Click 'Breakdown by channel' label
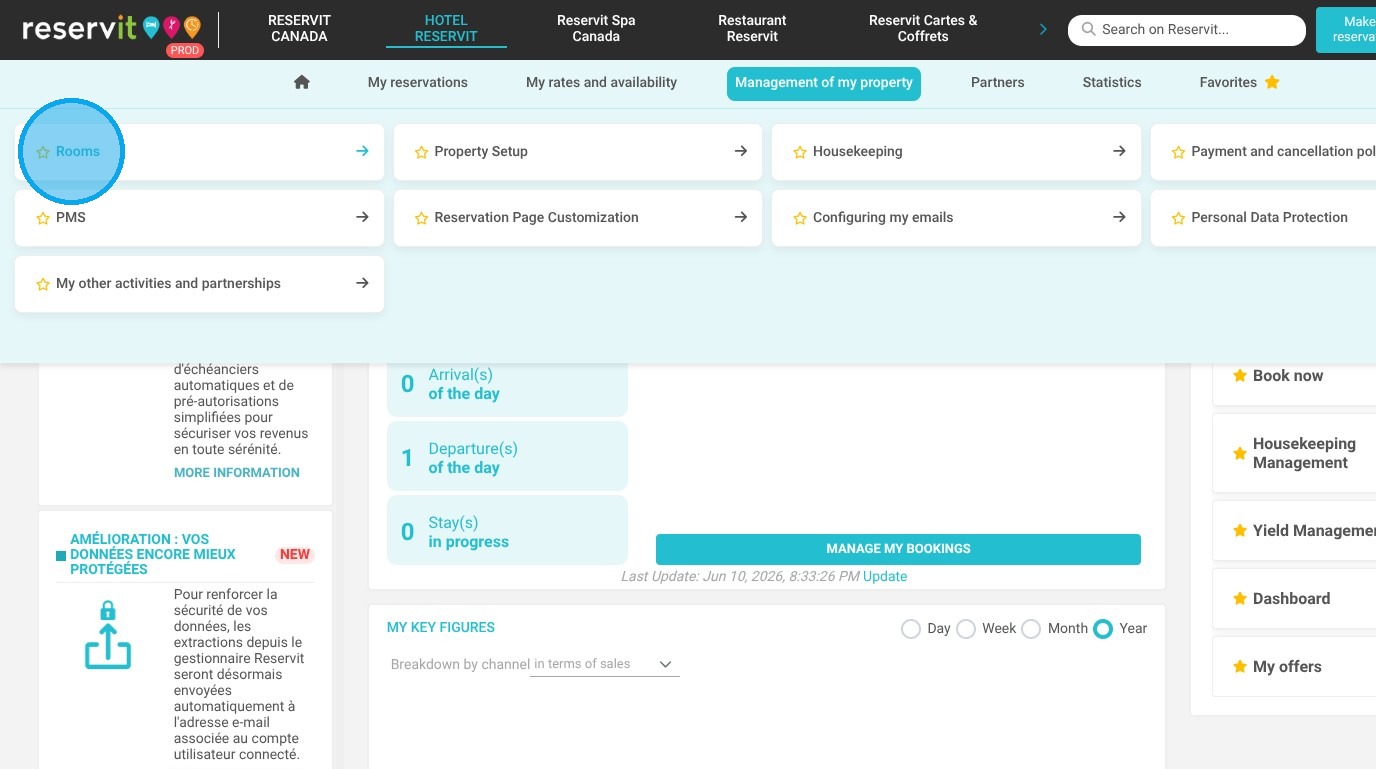The height and width of the screenshot is (769, 1376). (x=460, y=665)
